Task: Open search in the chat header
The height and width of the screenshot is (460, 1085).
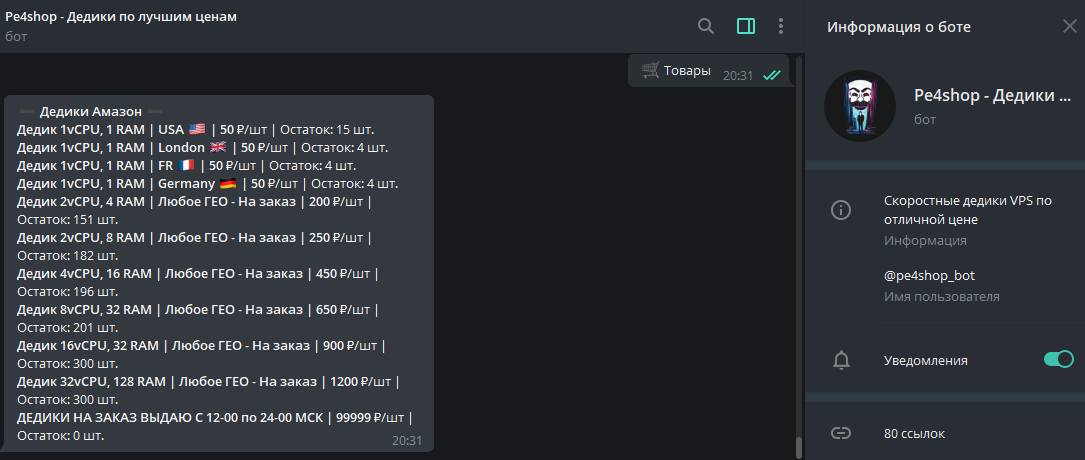Action: (x=705, y=26)
